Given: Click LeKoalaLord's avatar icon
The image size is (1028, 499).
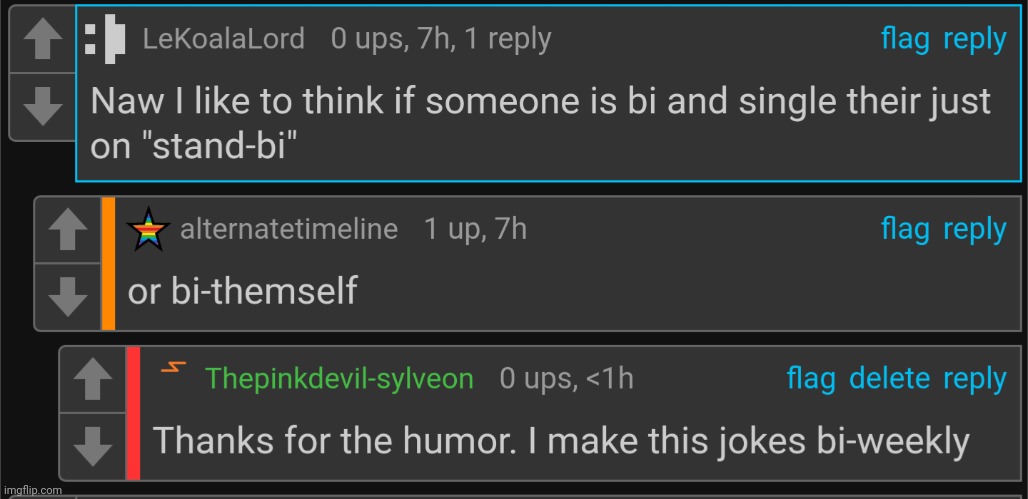Looking at the screenshot, I should [105, 39].
